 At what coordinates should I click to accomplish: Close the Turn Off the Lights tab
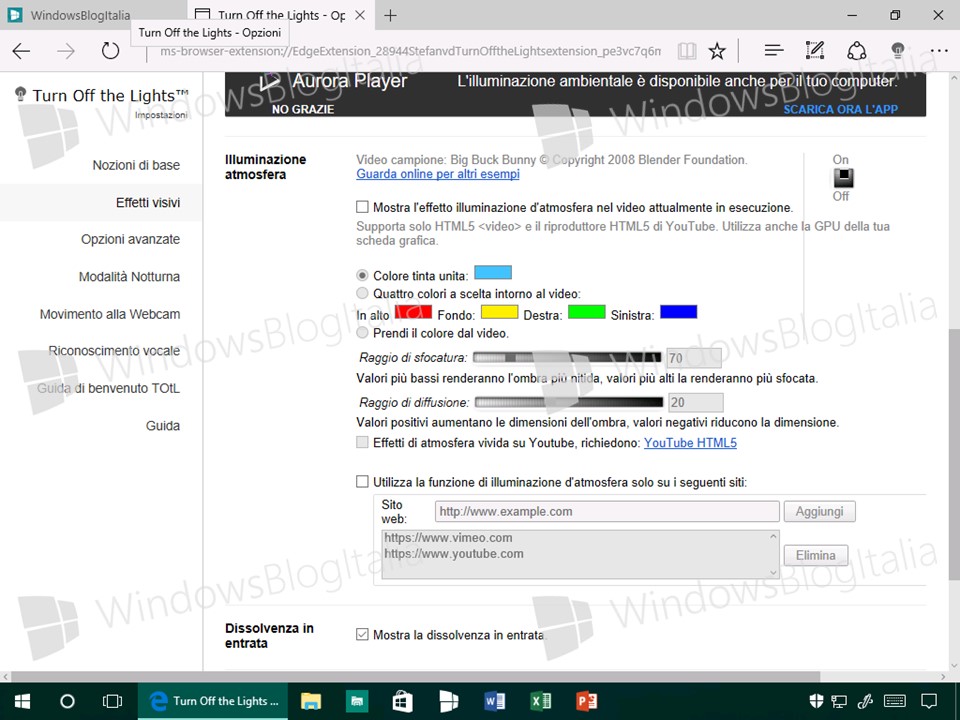361,15
